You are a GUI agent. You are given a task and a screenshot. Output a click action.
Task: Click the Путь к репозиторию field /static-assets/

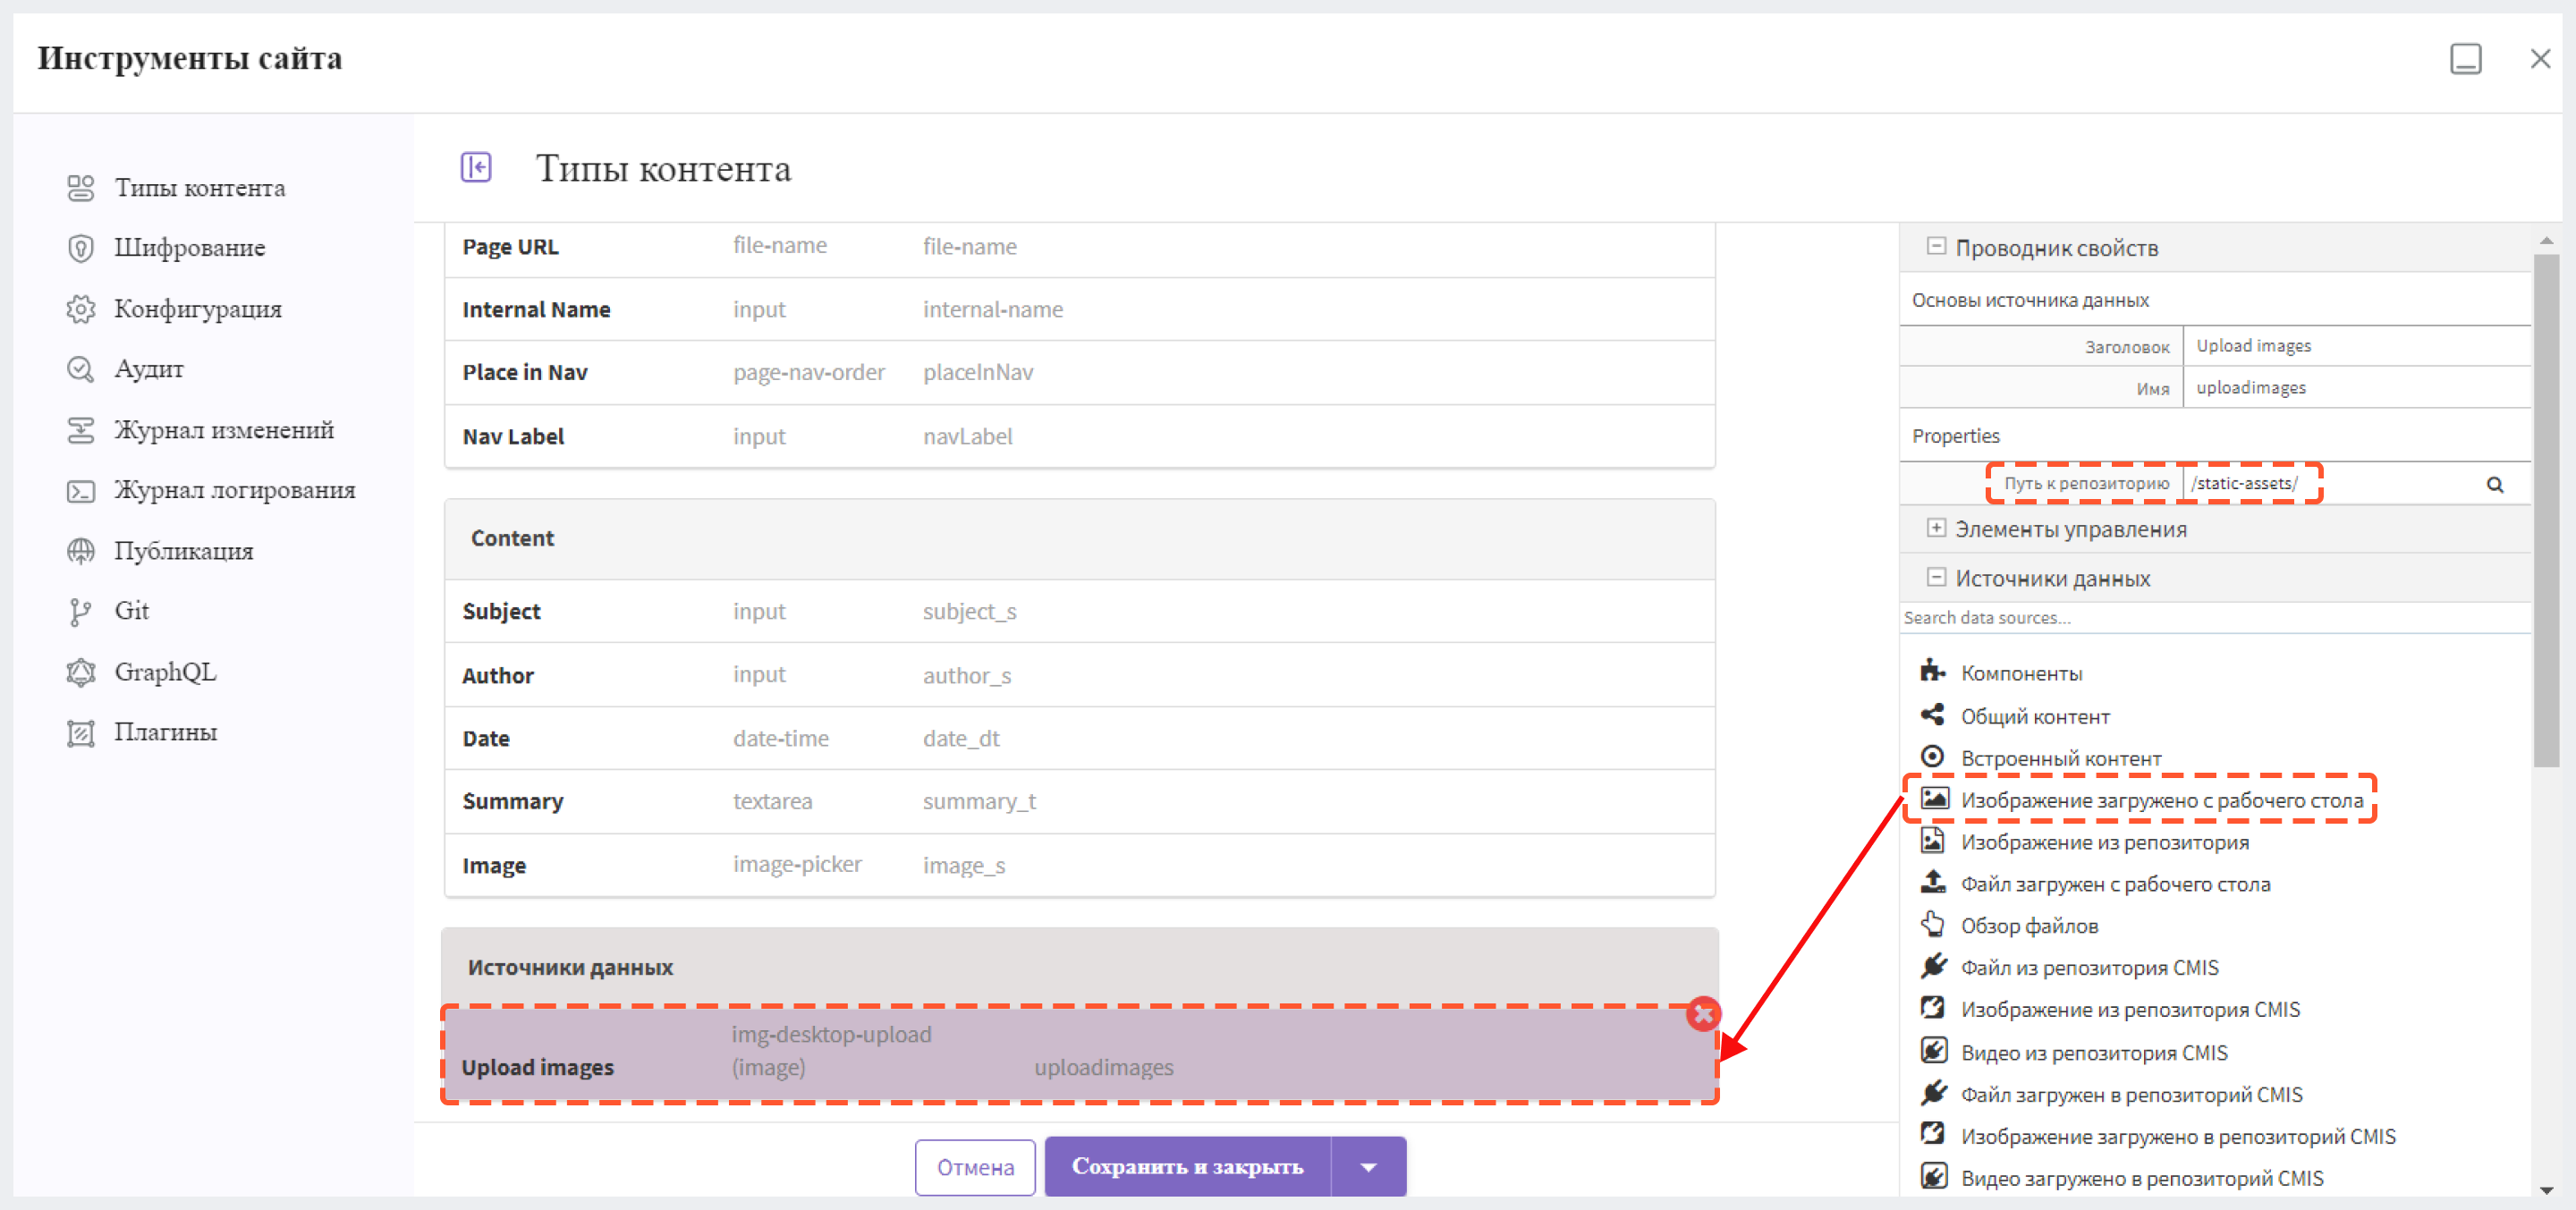2332,484
